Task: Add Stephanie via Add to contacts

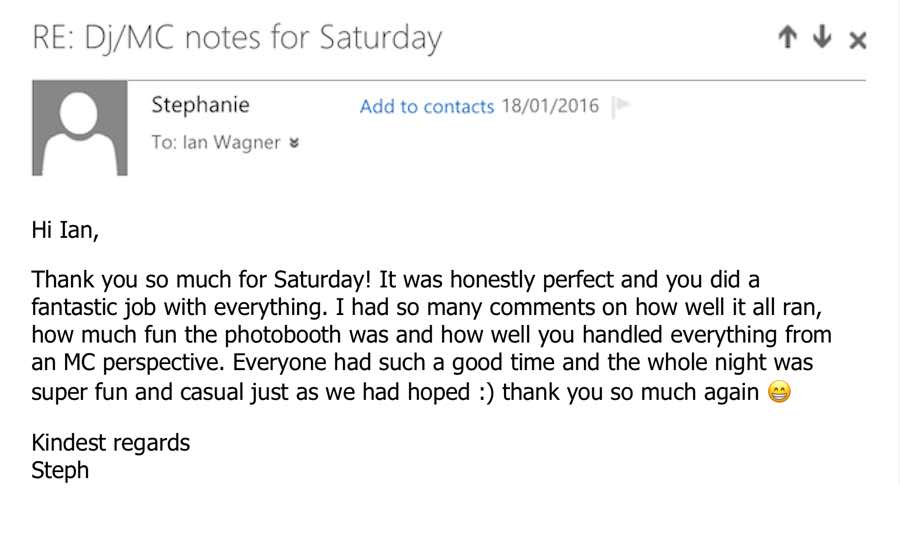Action: [x=427, y=107]
